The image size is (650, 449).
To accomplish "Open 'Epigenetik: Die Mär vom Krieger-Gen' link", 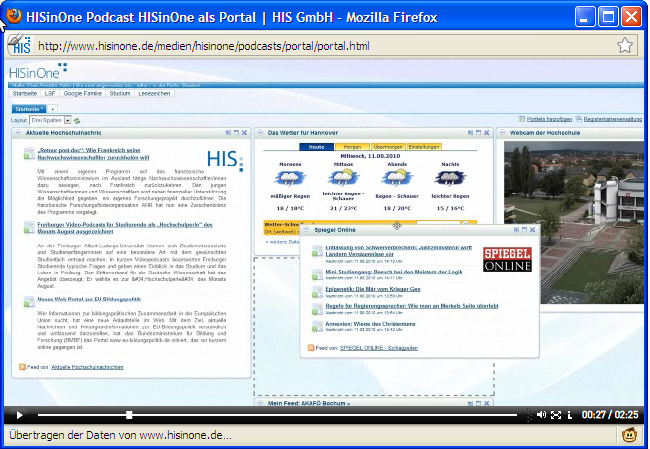I will click(x=373, y=289).
